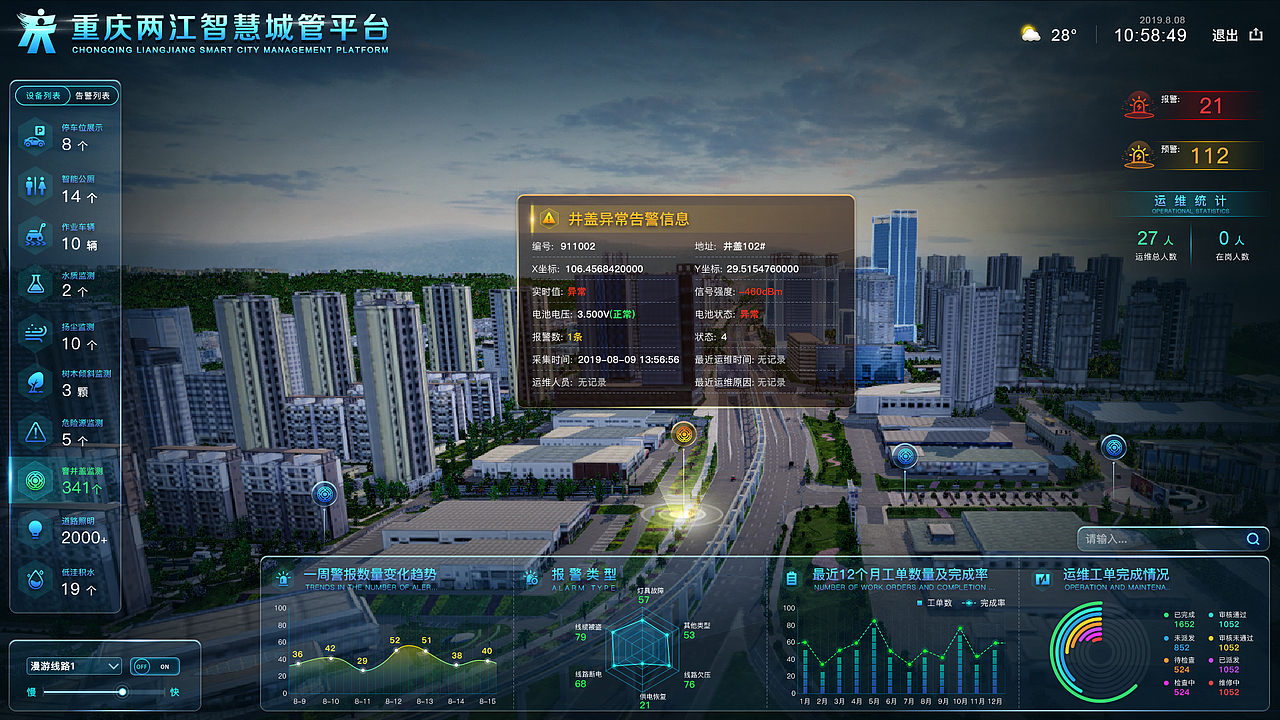
Task: Click the clock time 10:58:49
Action: tap(1150, 35)
